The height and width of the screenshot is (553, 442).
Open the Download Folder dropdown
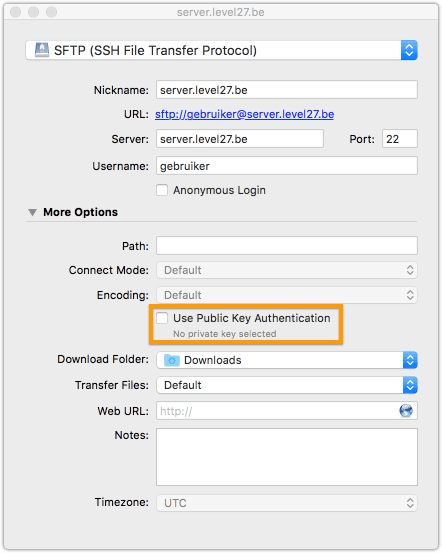[287, 360]
